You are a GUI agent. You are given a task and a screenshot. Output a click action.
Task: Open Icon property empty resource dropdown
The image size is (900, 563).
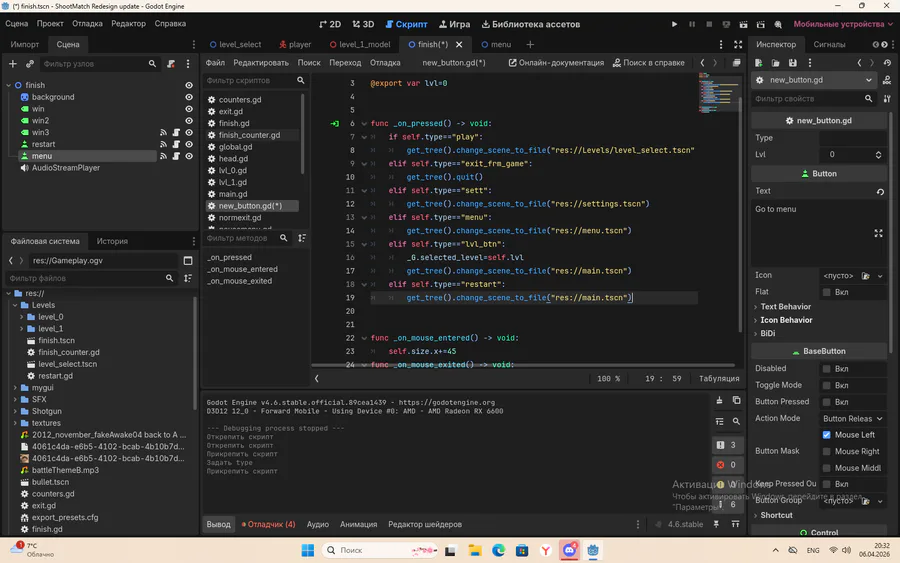pos(880,276)
